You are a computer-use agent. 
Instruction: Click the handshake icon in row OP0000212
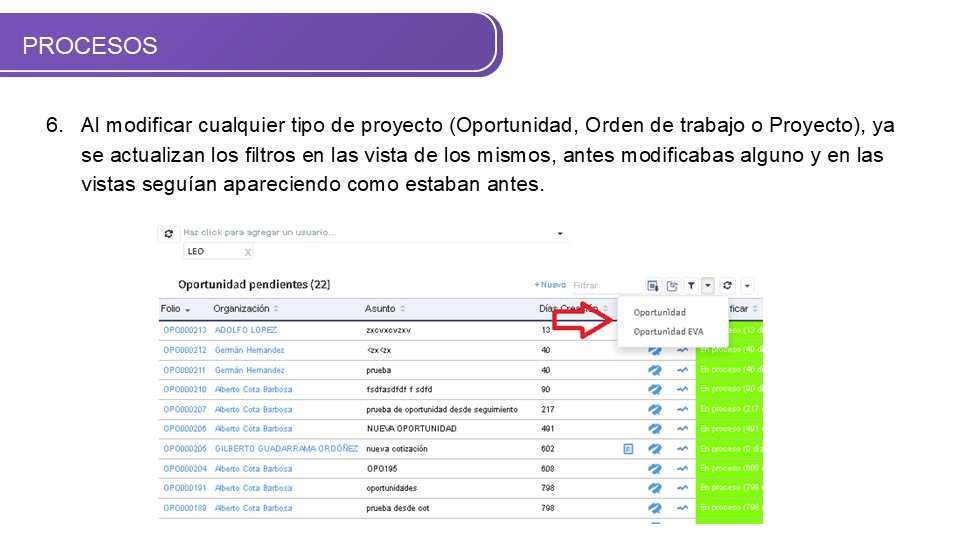(x=654, y=351)
